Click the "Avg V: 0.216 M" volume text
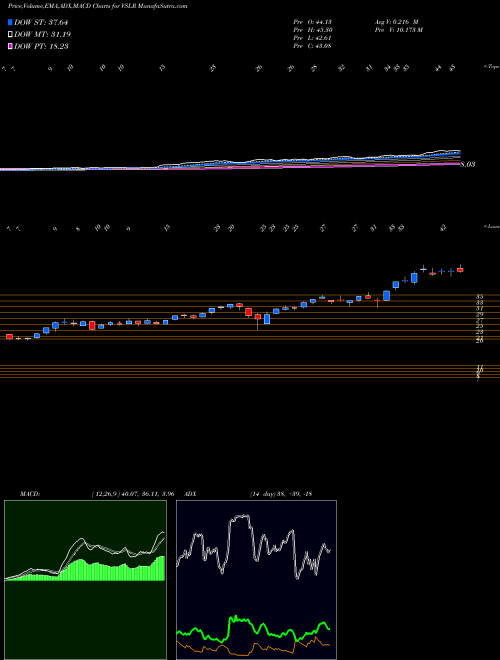The image size is (500, 660). tap(396, 22)
